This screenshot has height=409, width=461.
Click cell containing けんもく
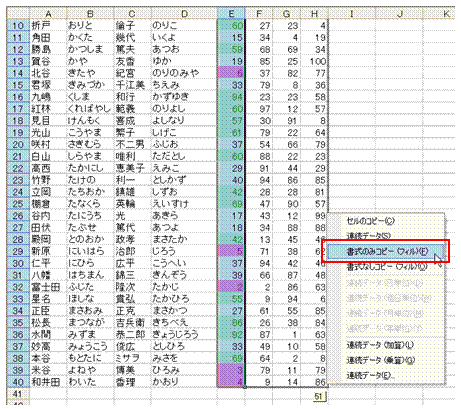(x=90, y=121)
